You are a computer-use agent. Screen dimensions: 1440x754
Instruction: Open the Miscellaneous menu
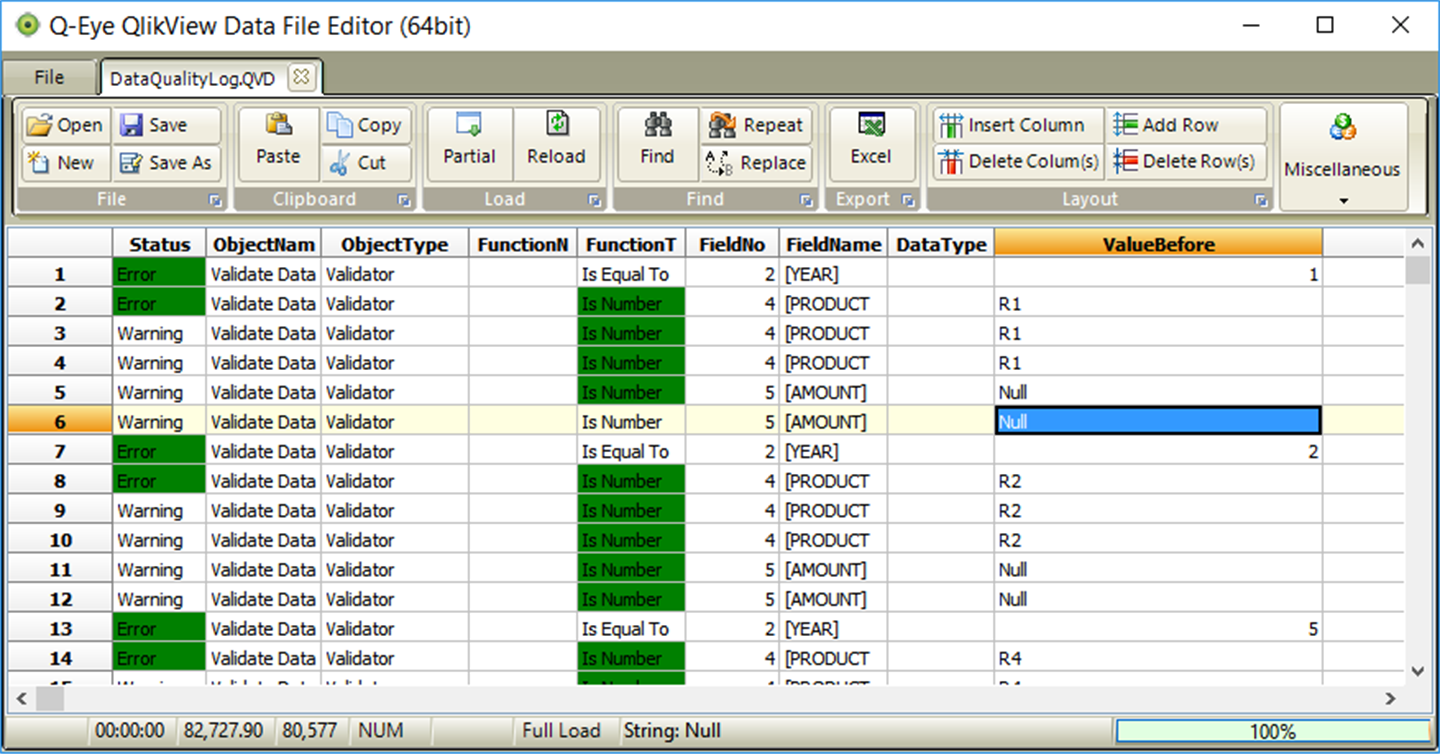[1343, 156]
